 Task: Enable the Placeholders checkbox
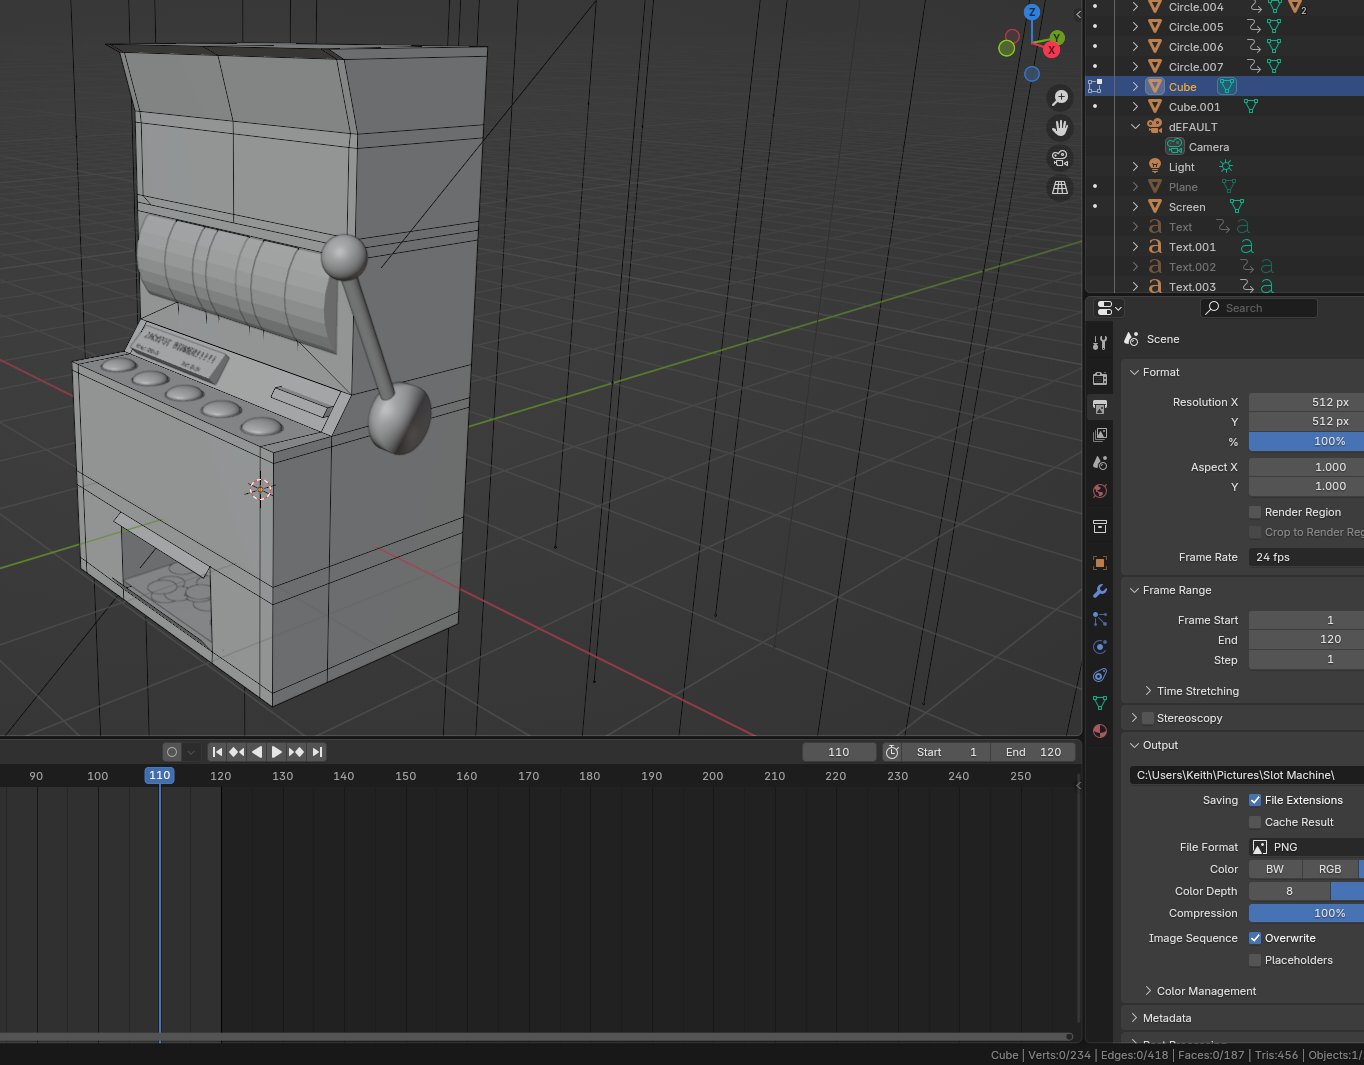1255,960
